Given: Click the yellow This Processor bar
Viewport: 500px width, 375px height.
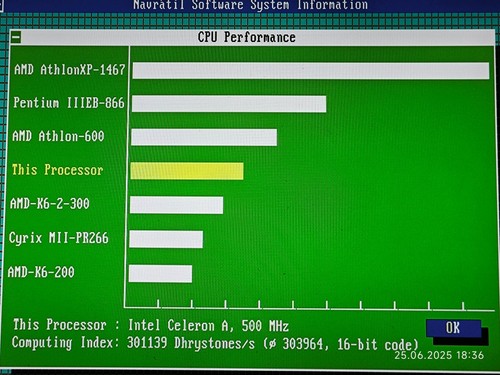Looking at the screenshot, I should pyautogui.click(x=187, y=171).
